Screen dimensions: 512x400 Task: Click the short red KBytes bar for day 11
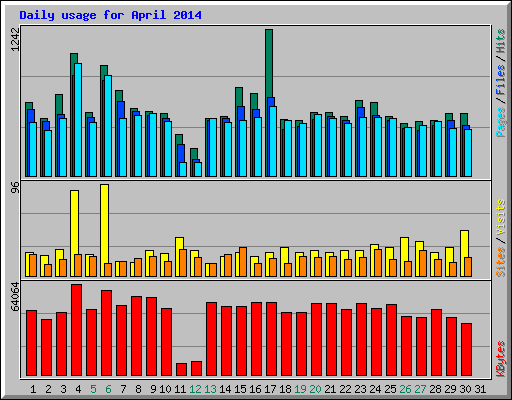pyautogui.click(x=181, y=369)
